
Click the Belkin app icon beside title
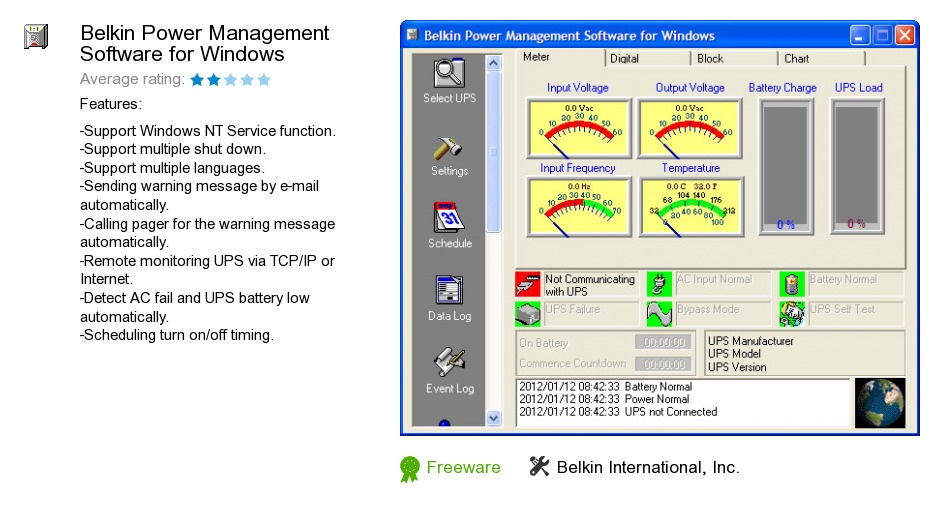[36, 37]
